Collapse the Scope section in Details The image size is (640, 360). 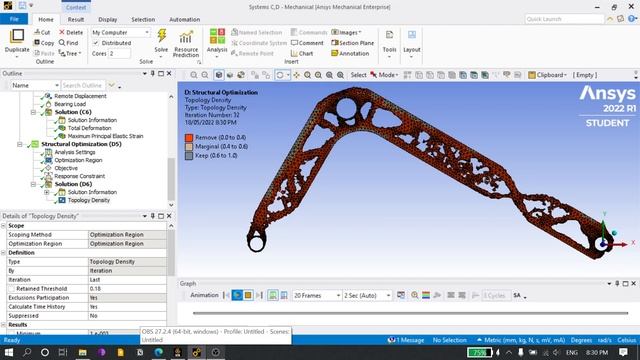pos(3,226)
